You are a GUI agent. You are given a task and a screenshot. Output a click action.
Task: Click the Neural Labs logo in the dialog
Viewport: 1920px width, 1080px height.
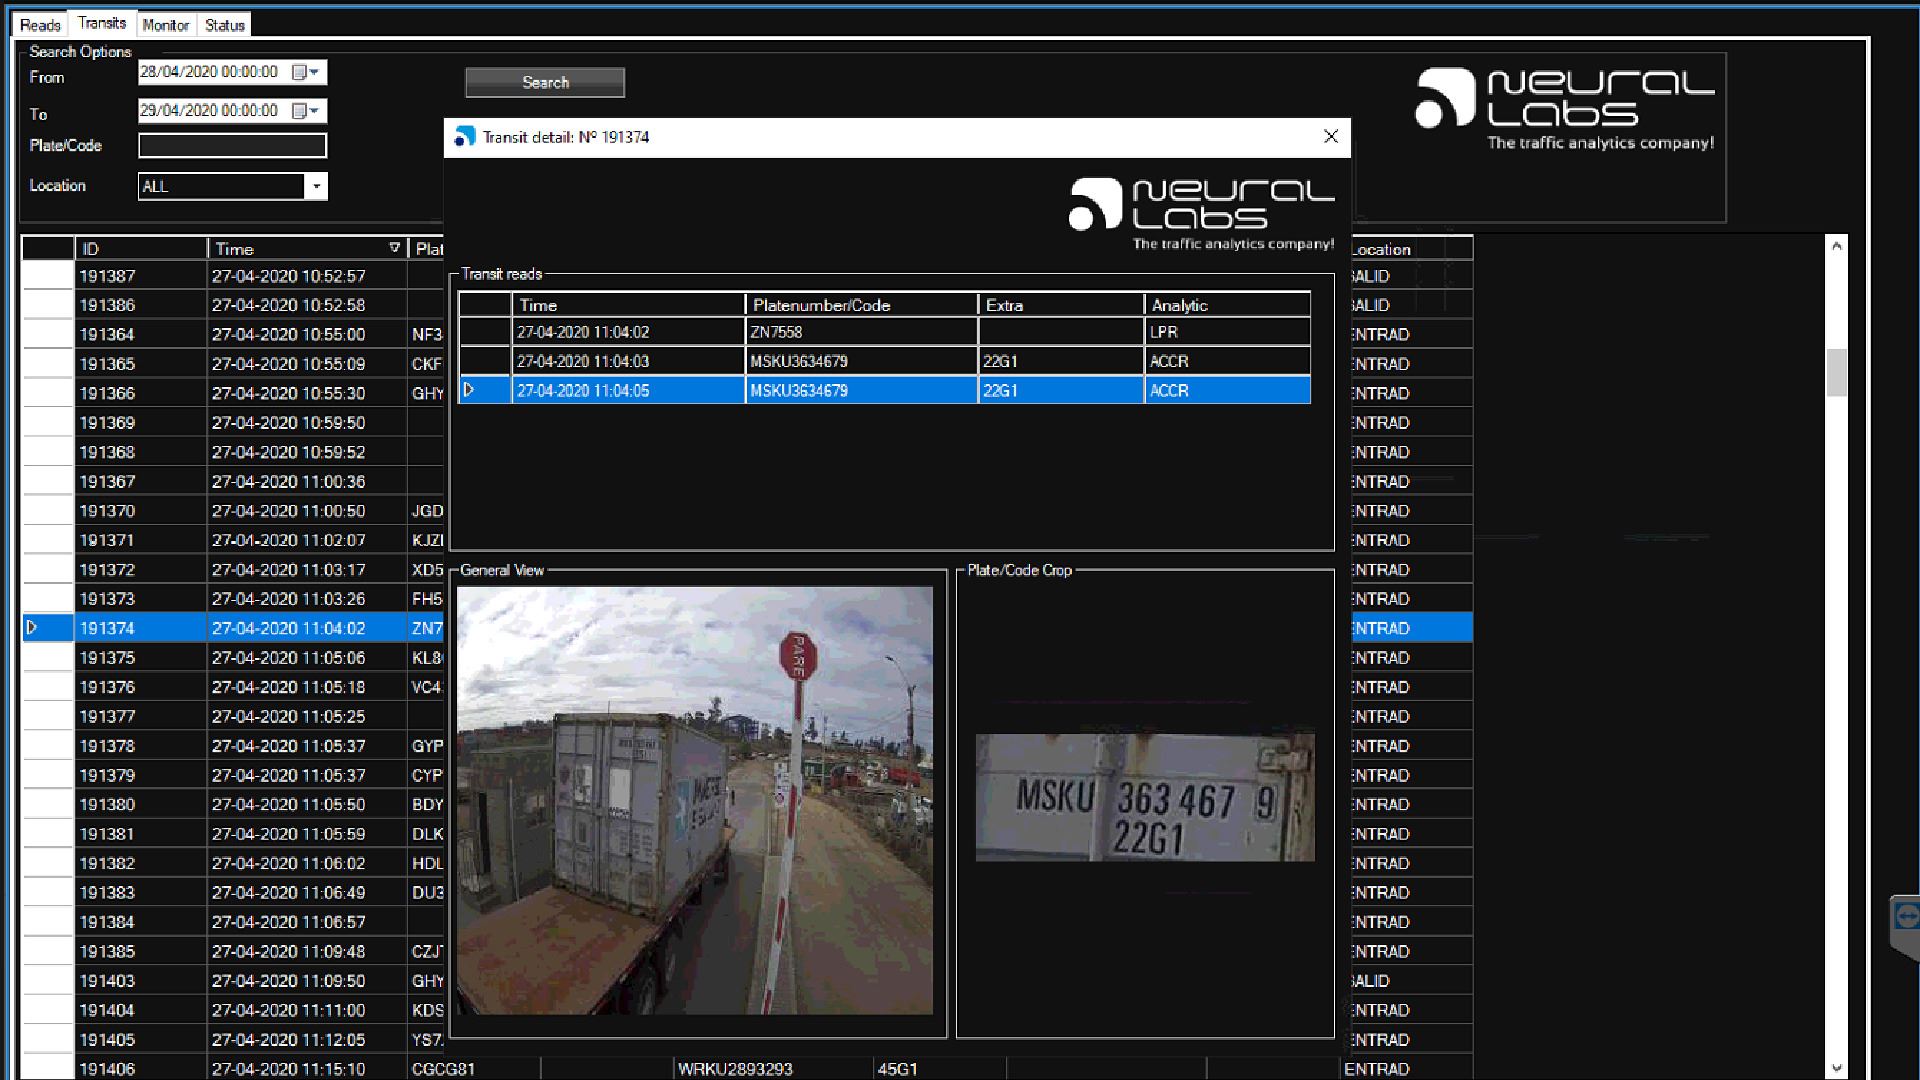pyautogui.click(x=1200, y=212)
